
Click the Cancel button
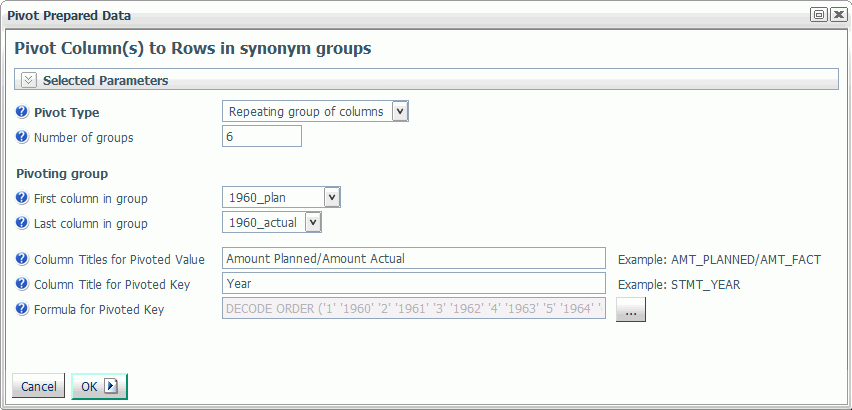[x=39, y=387]
